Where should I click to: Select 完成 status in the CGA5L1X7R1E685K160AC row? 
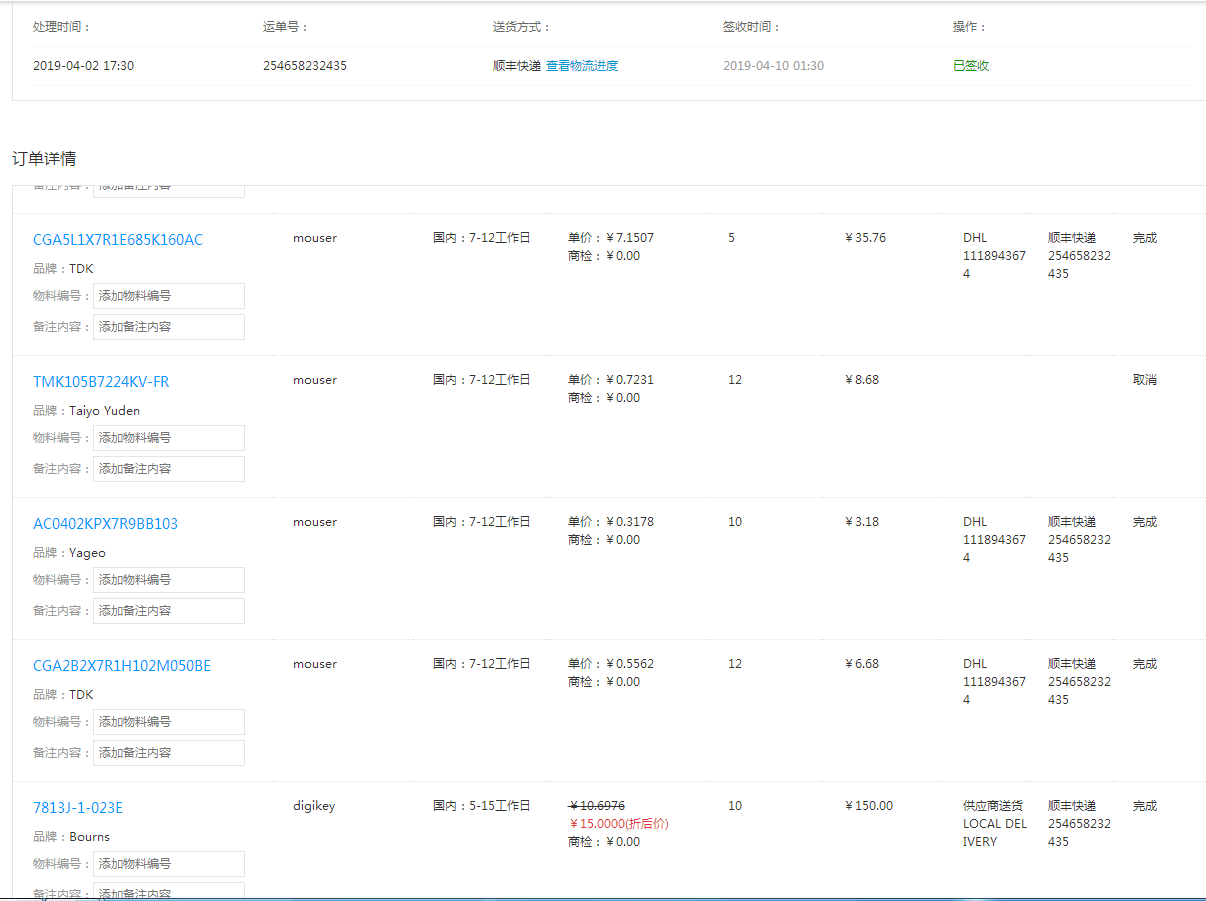coord(1145,238)
